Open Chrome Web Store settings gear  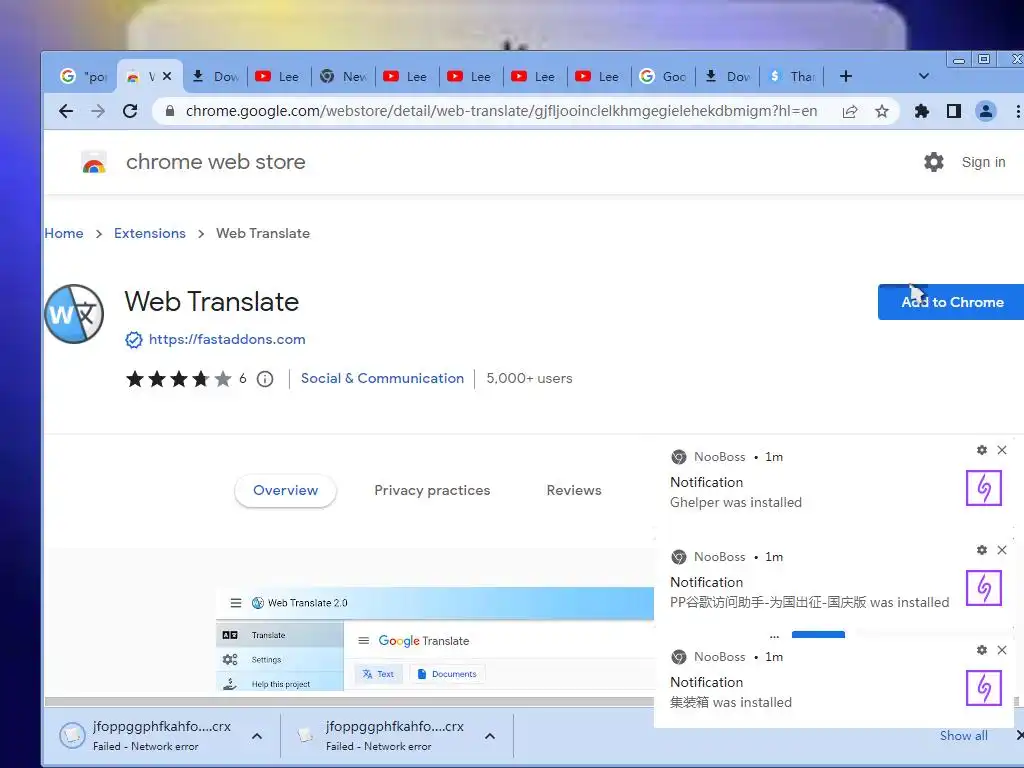pyautogui.click(x=934, y=162)
